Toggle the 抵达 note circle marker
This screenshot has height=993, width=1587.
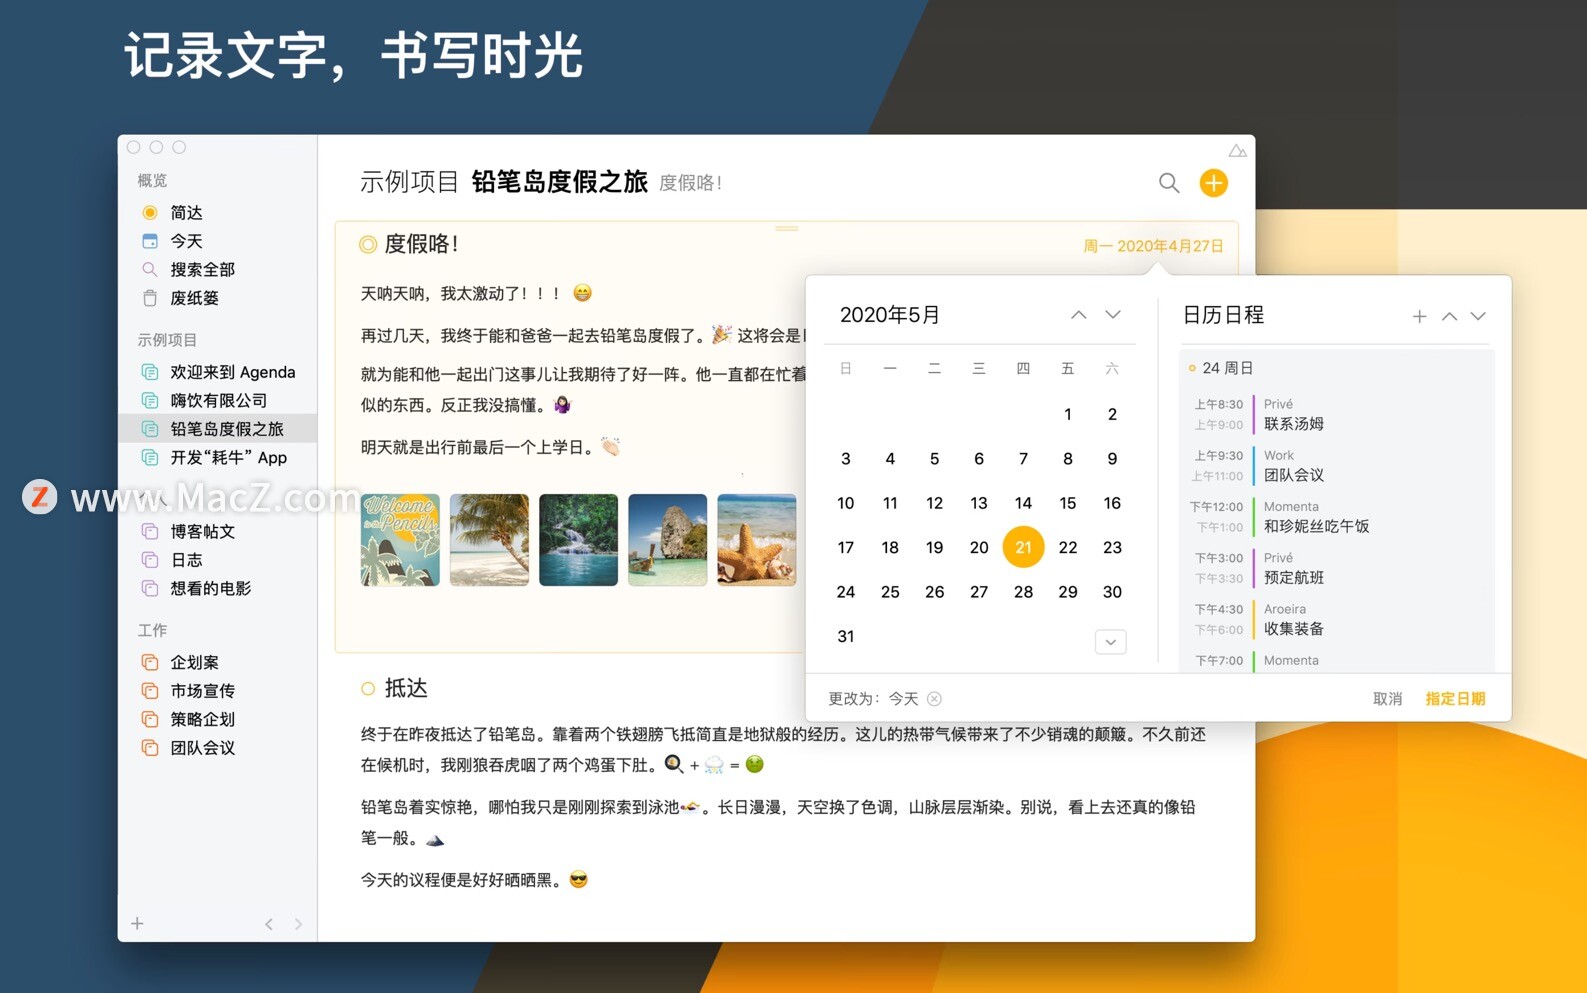click(x=368, y=688)
